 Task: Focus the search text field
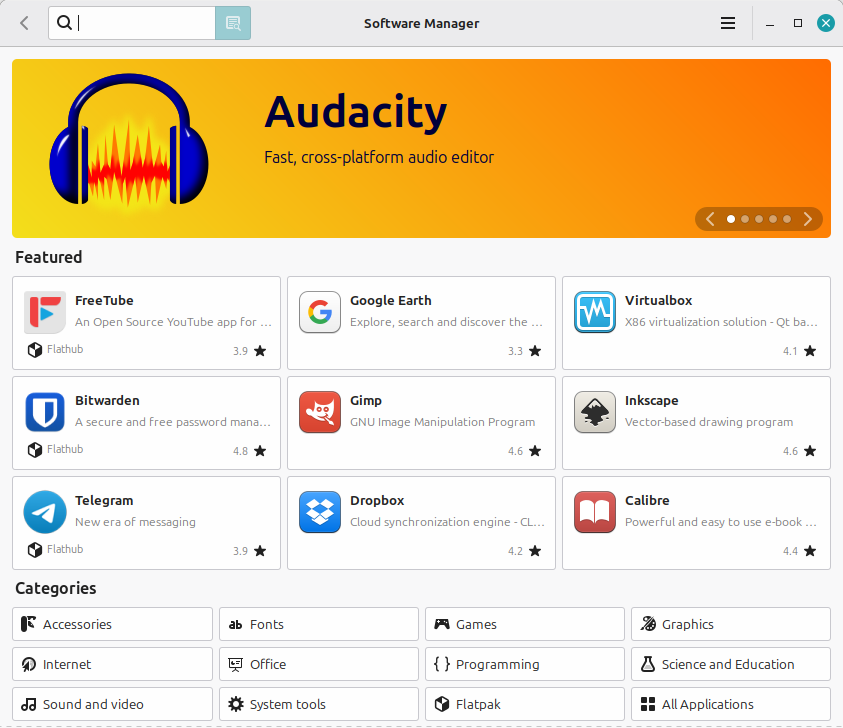tap(132, 23)
